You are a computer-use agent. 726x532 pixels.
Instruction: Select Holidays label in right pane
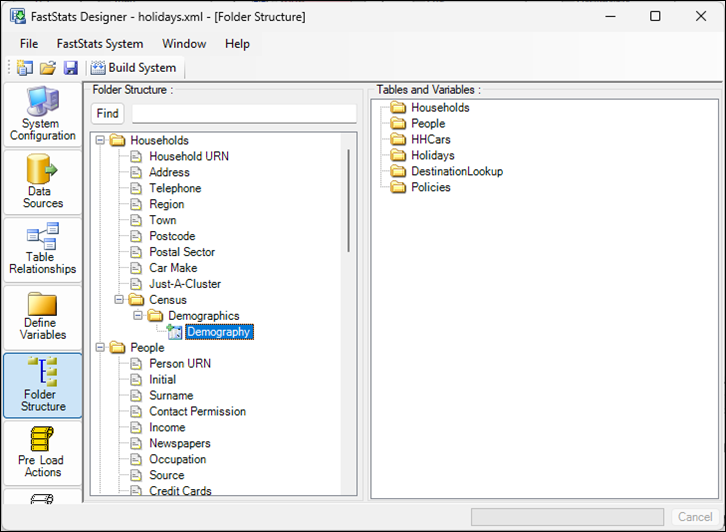click(x=433, y=155)
